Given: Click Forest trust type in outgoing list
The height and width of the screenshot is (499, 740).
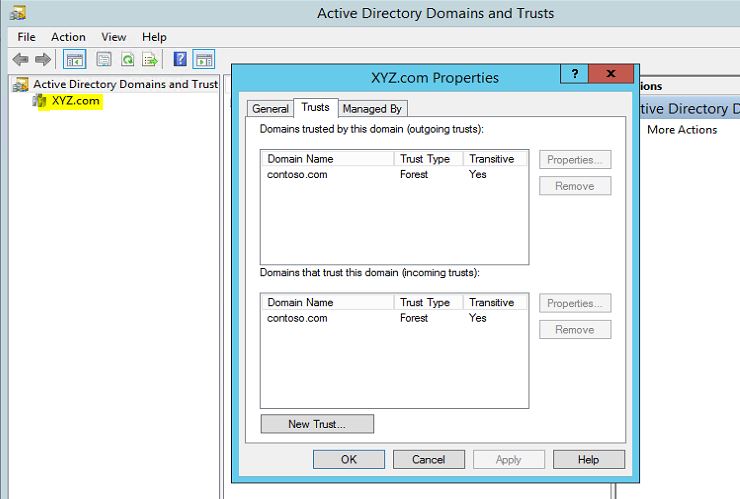Looking at the screenshot, I should 414,174.
